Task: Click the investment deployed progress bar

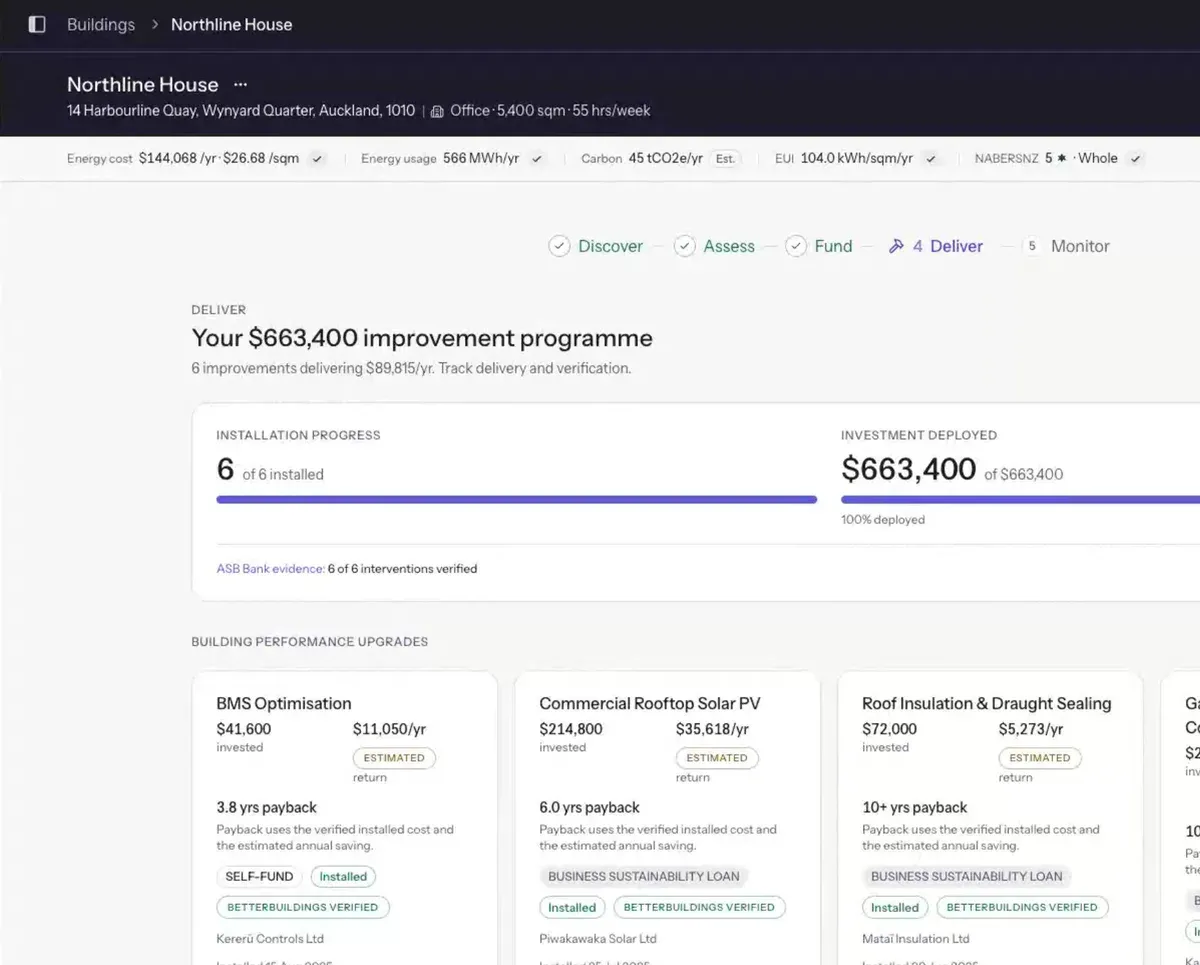Action: click(1020, 499)
